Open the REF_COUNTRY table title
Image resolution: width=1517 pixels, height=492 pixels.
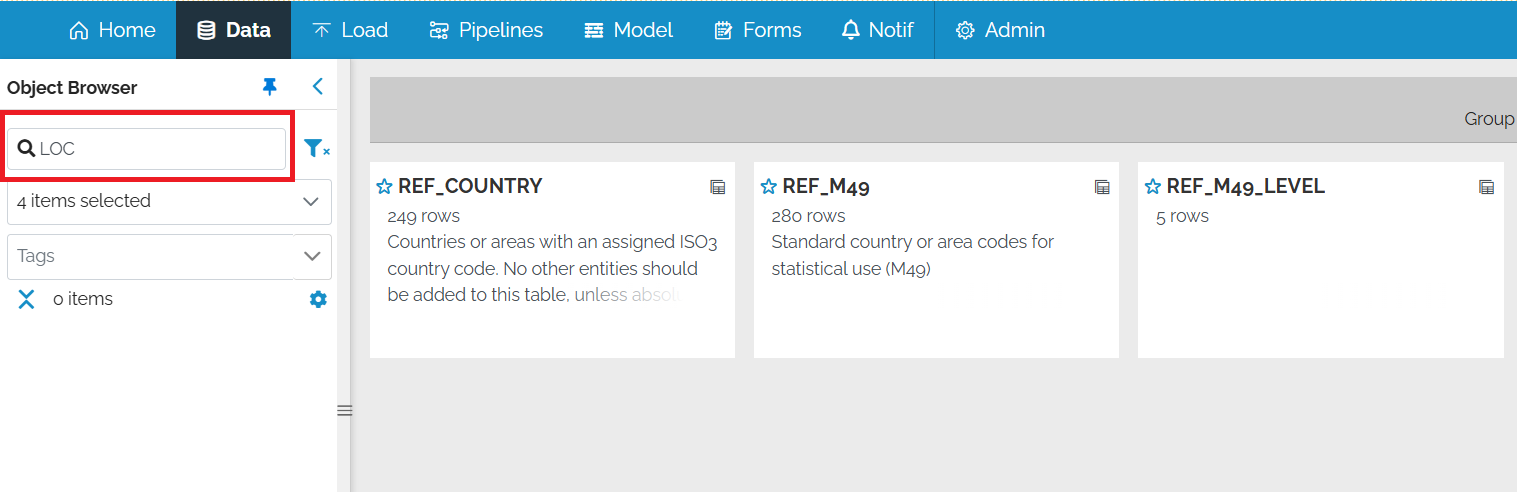[x=470, y=186]
